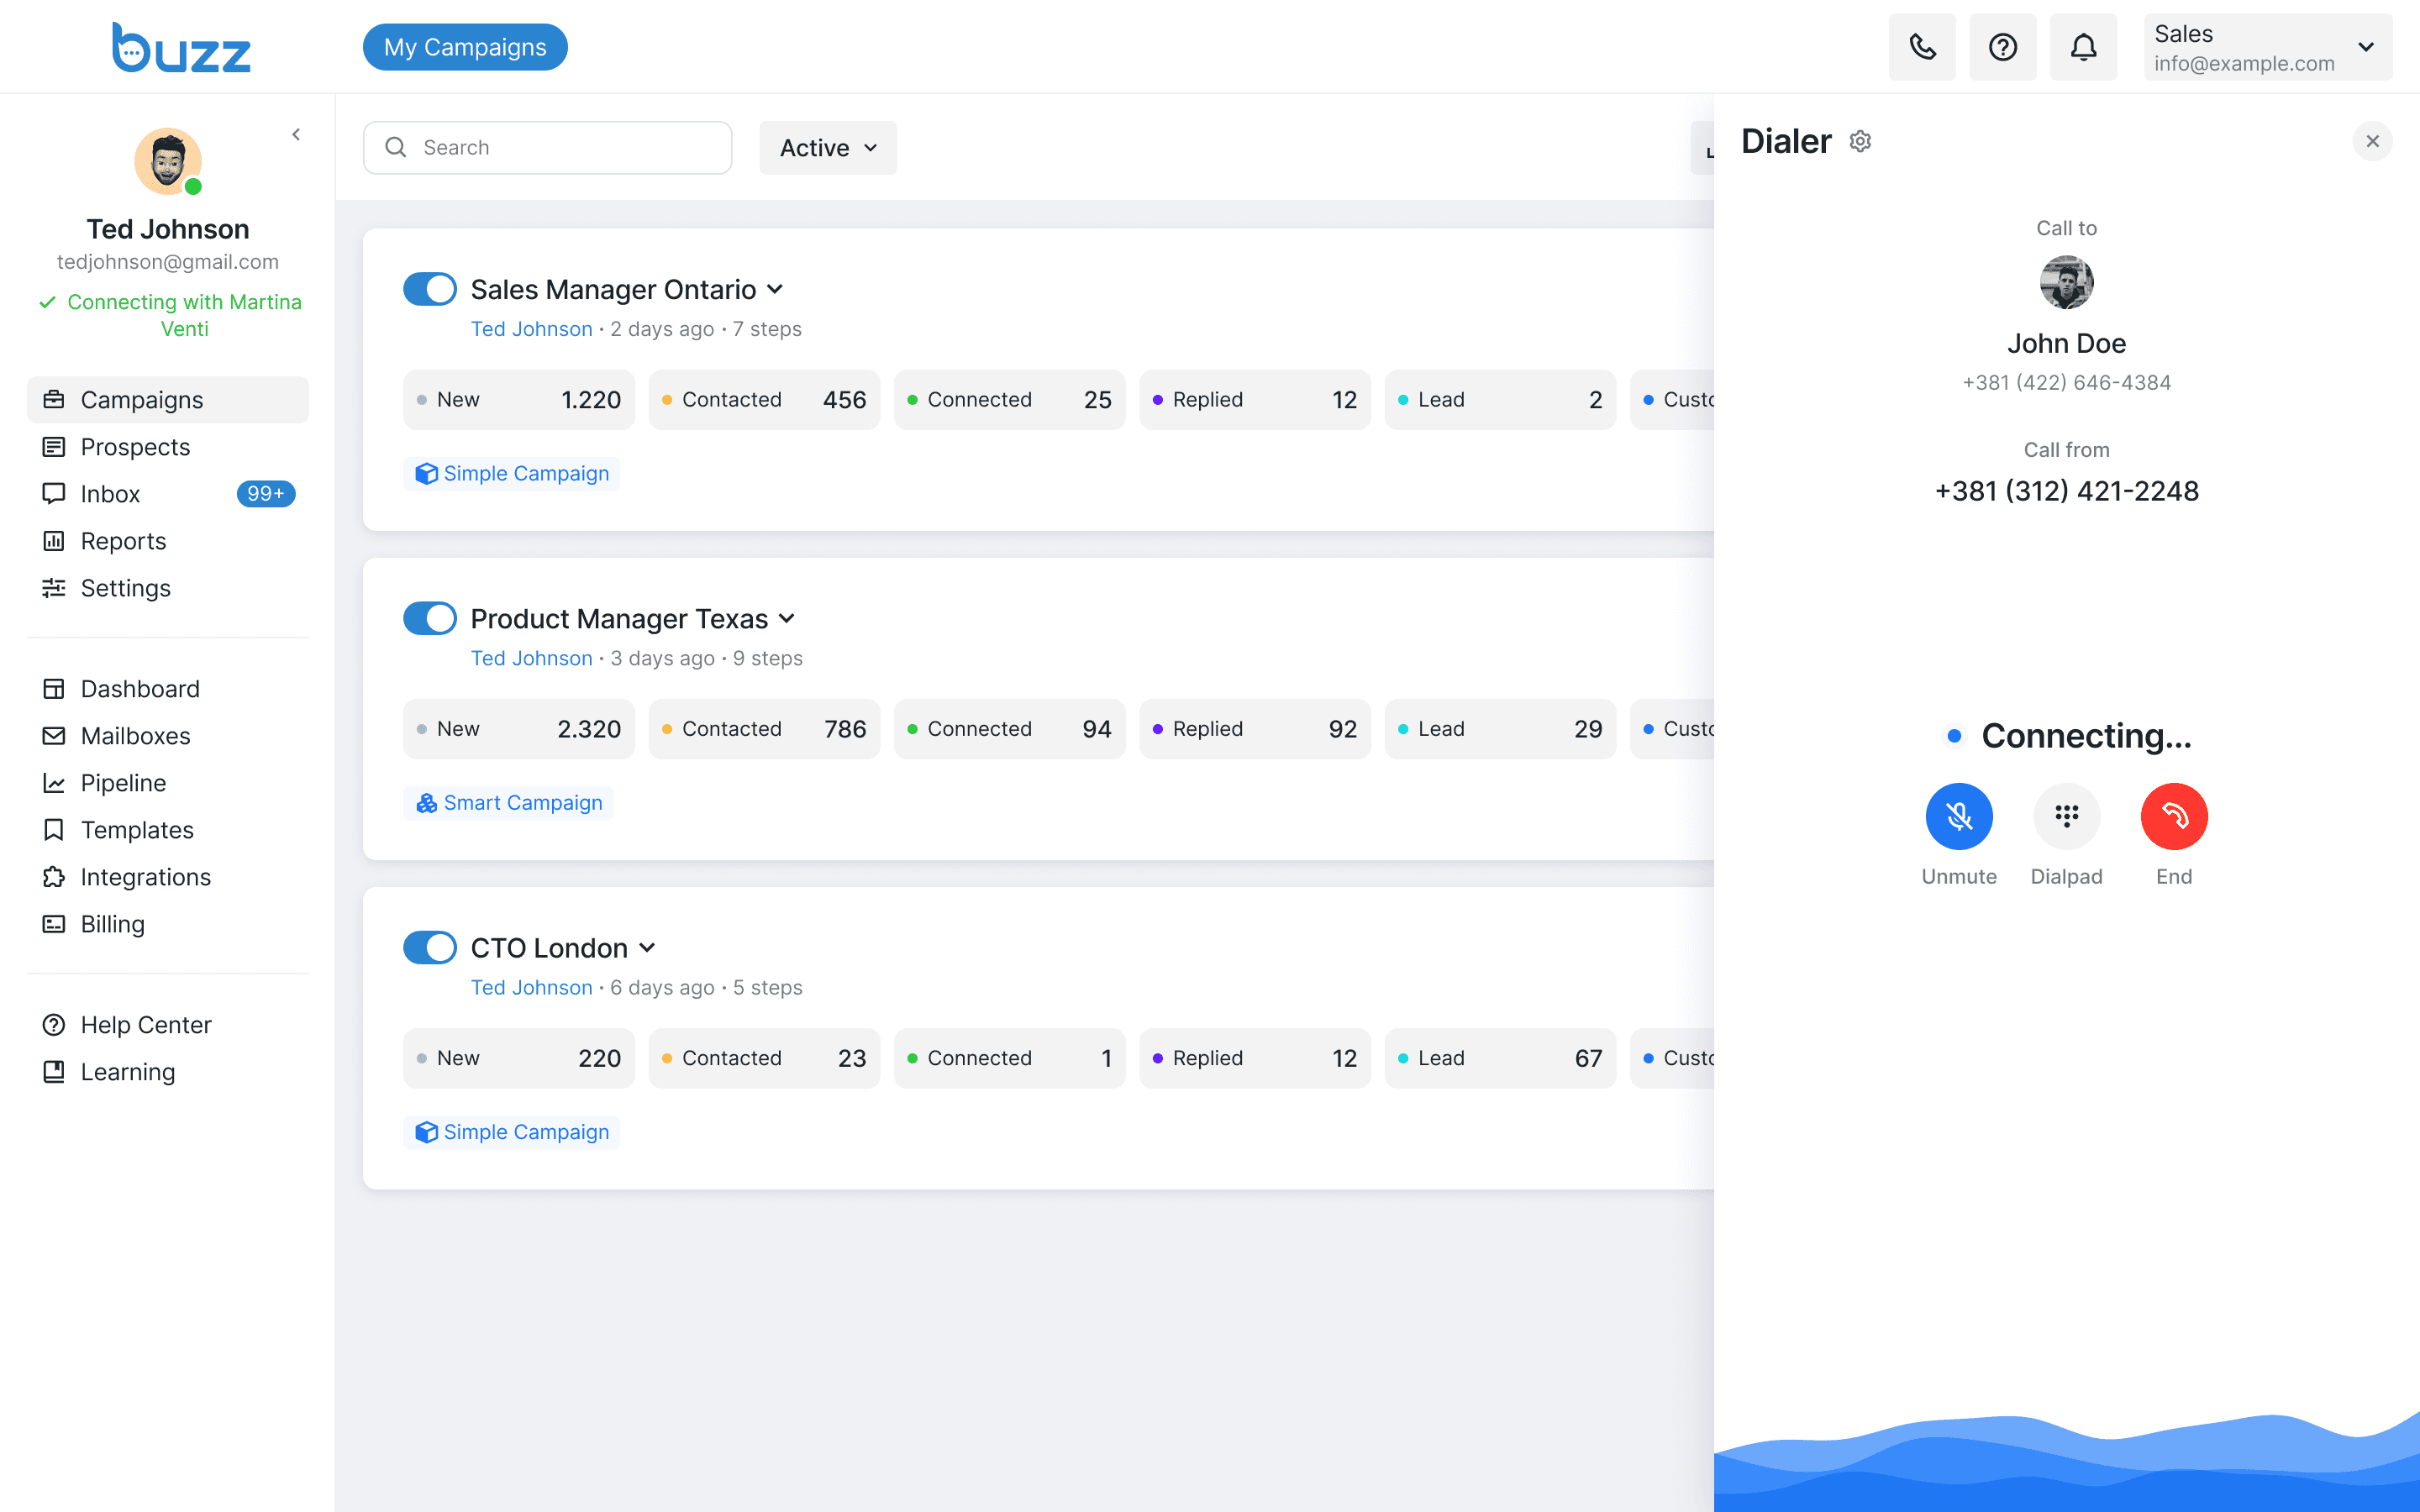This screenshot has height=1512, width=2420.
Task: Go to Billing
Action: pyautogui.click(x=168, y=924)
